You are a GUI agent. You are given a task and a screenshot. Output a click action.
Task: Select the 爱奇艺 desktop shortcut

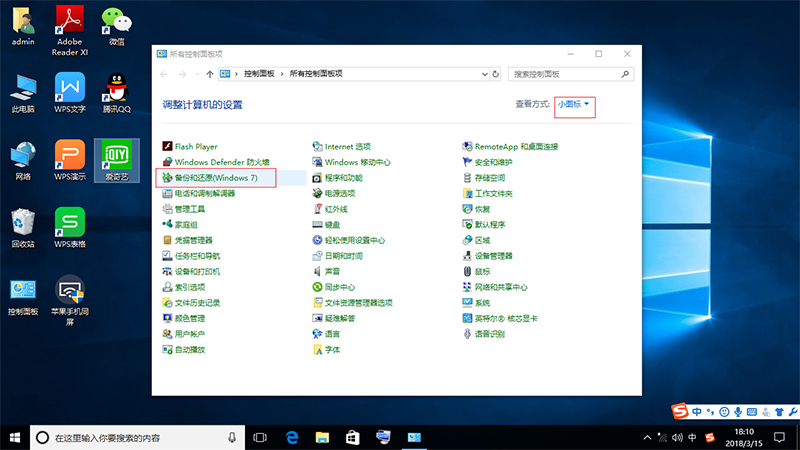117,160
